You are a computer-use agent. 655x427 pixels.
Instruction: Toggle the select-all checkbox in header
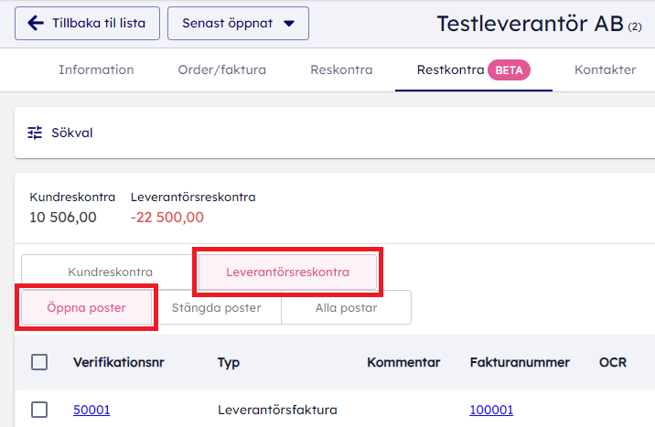click(39, 362)
